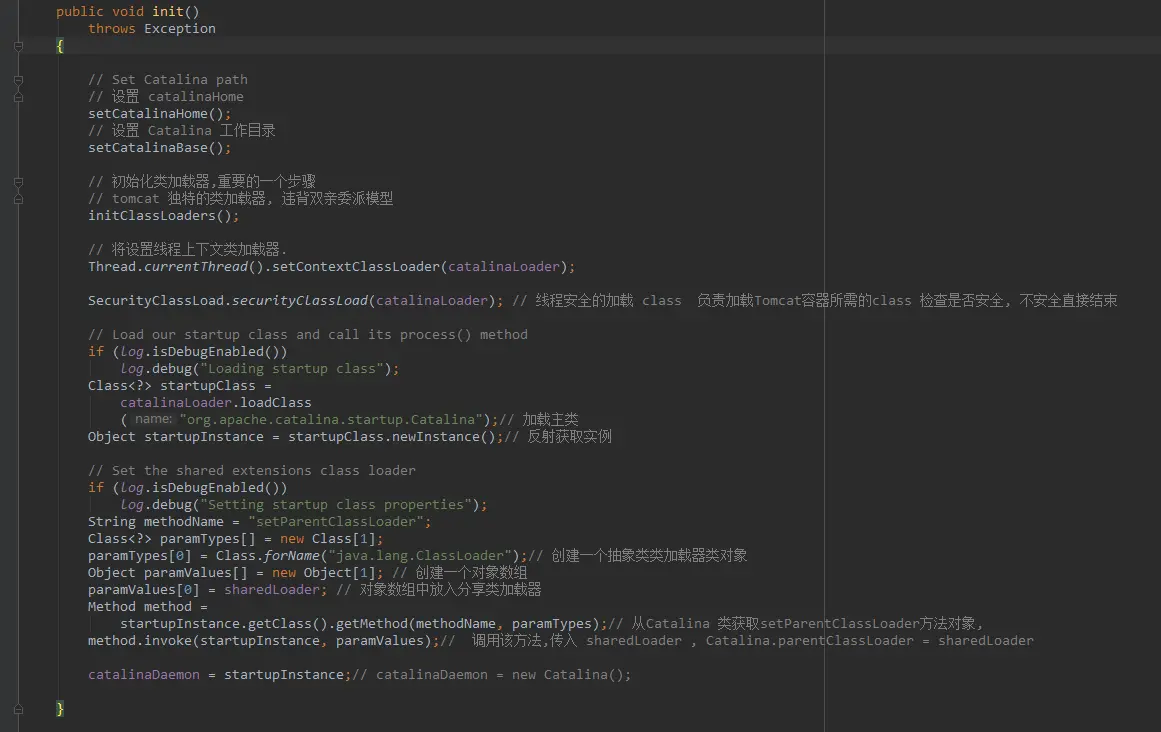Image resolution: width=1161 pixels, height=732 pixels.
Task: Click the initClassLoaders() call
Action: [x=164, y=216]
